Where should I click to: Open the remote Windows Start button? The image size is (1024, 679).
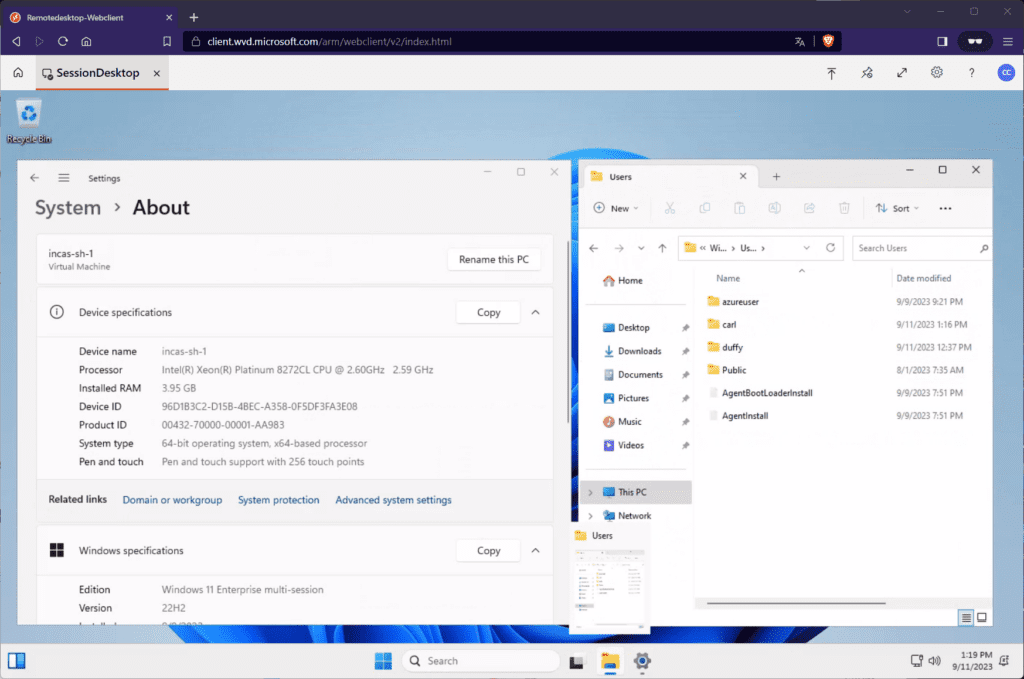click(383, 661)
